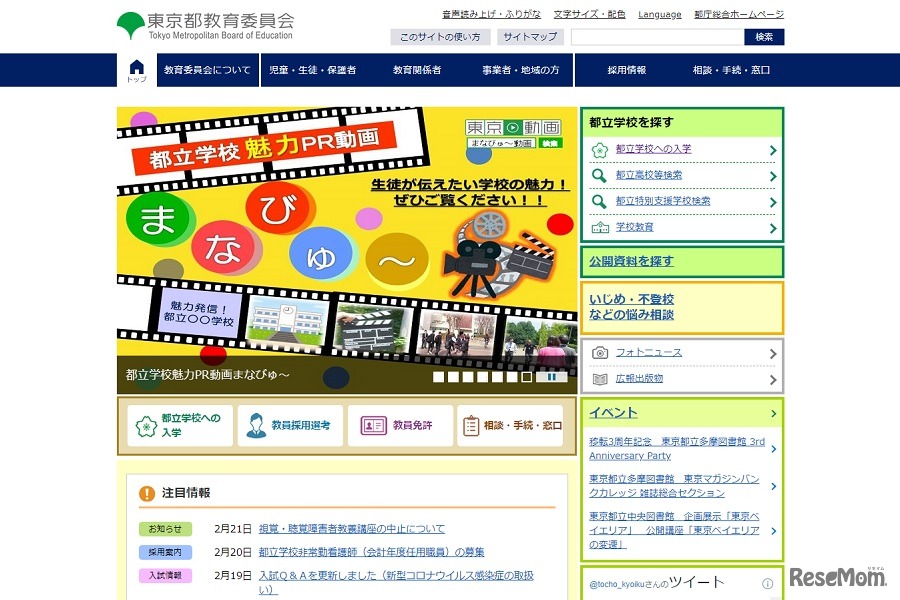Switch to the 採用情報 navigation tab

(x=624, y=71)
